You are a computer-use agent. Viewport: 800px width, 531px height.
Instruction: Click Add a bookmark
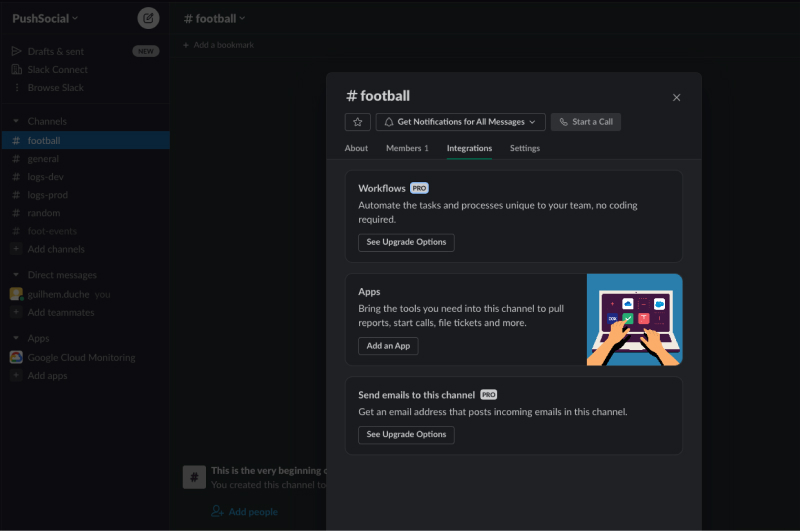click(x=218, y=45)
